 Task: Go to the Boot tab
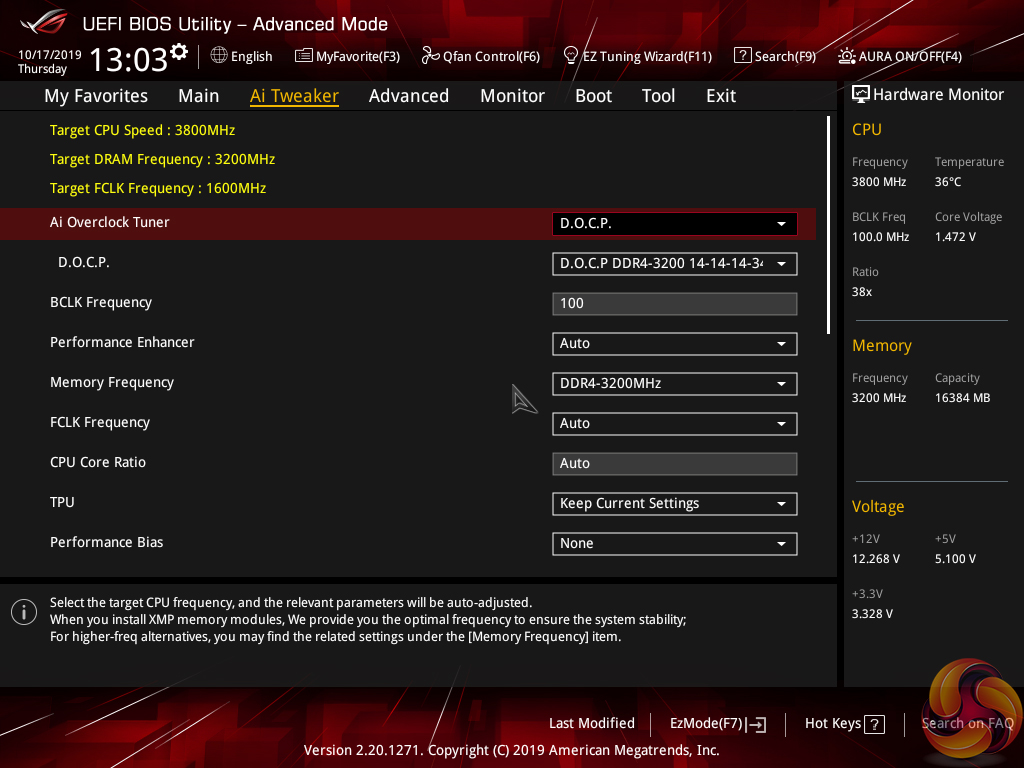593,96
